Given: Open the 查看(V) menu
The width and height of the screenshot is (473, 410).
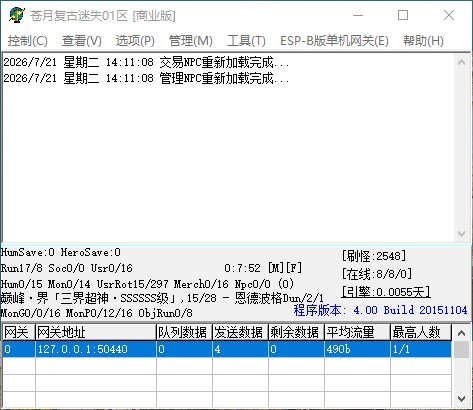Looking at the screenshot, I should coord(82,41).
